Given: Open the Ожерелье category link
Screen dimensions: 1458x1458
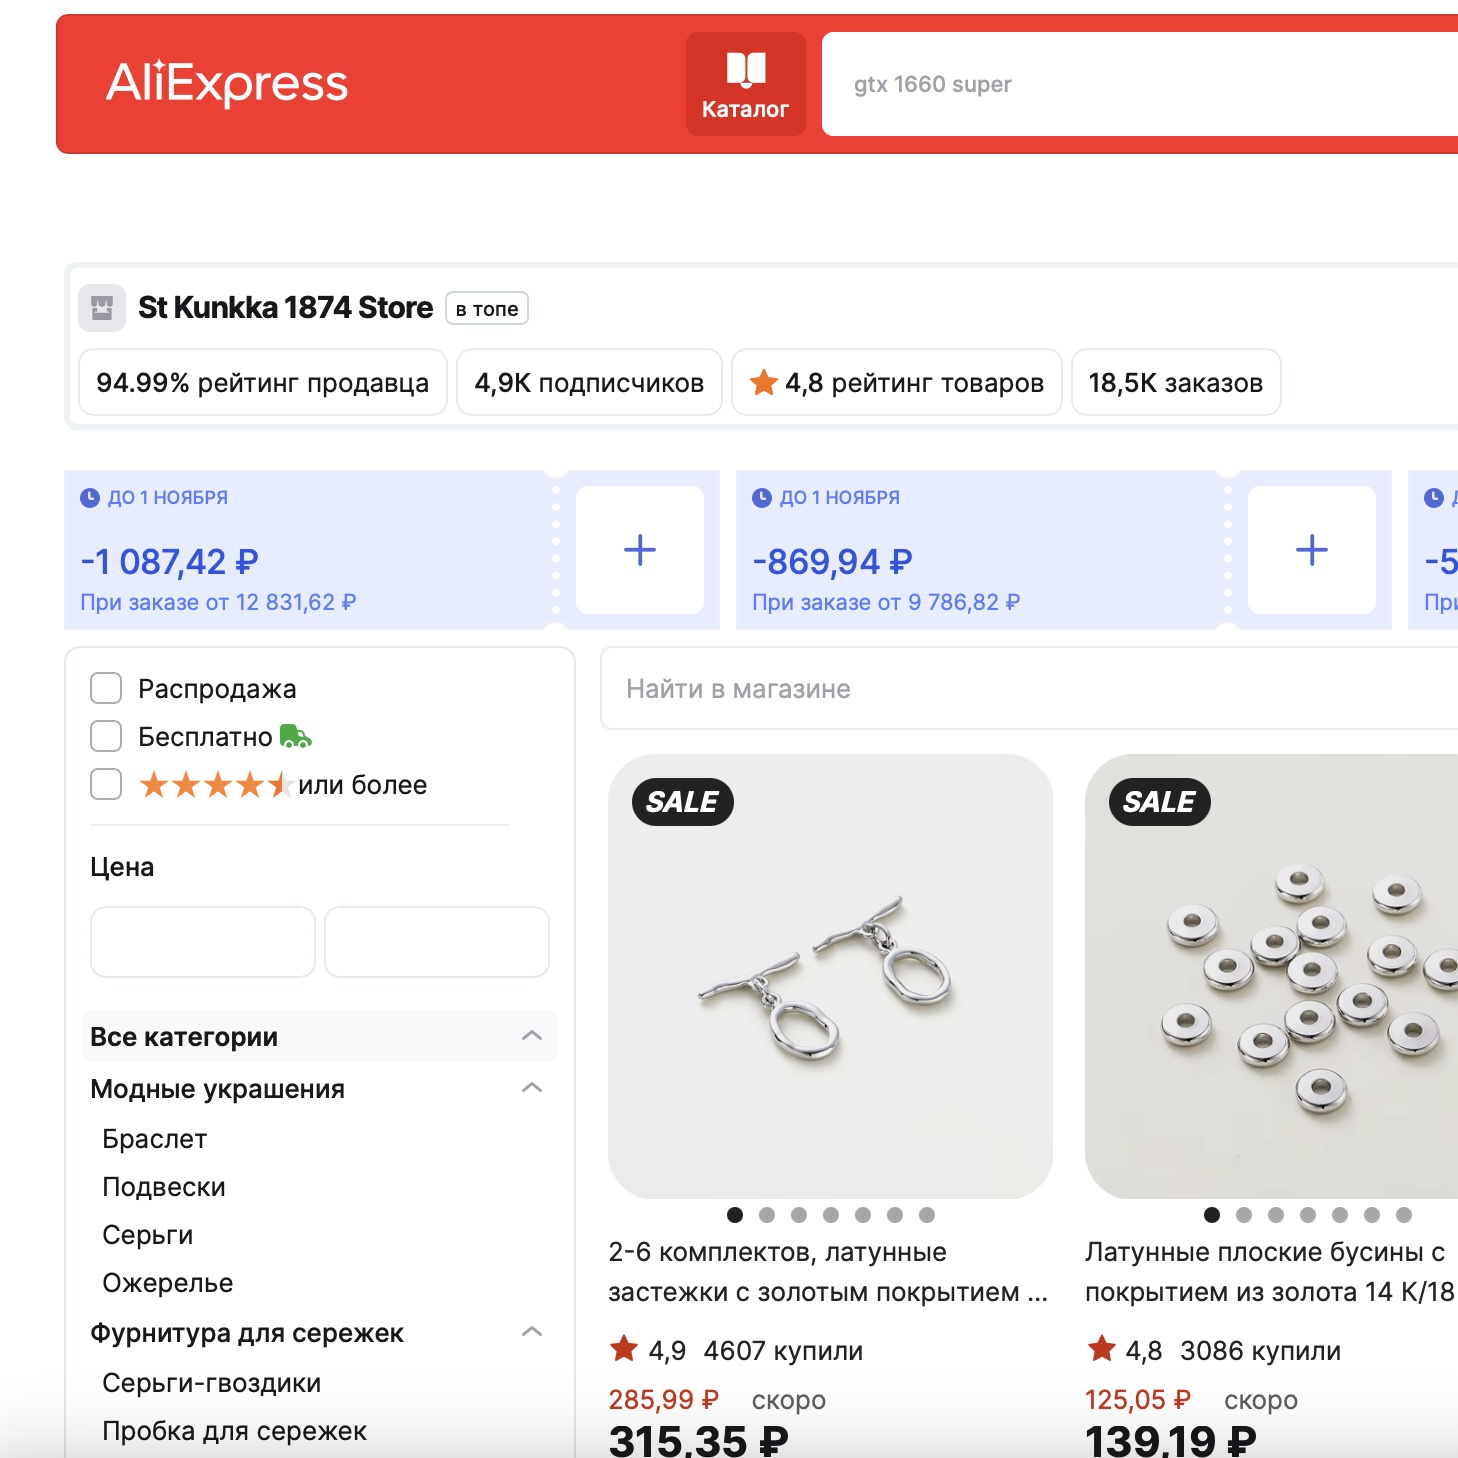Looking at the screenshot, I should click(168, 1283).
